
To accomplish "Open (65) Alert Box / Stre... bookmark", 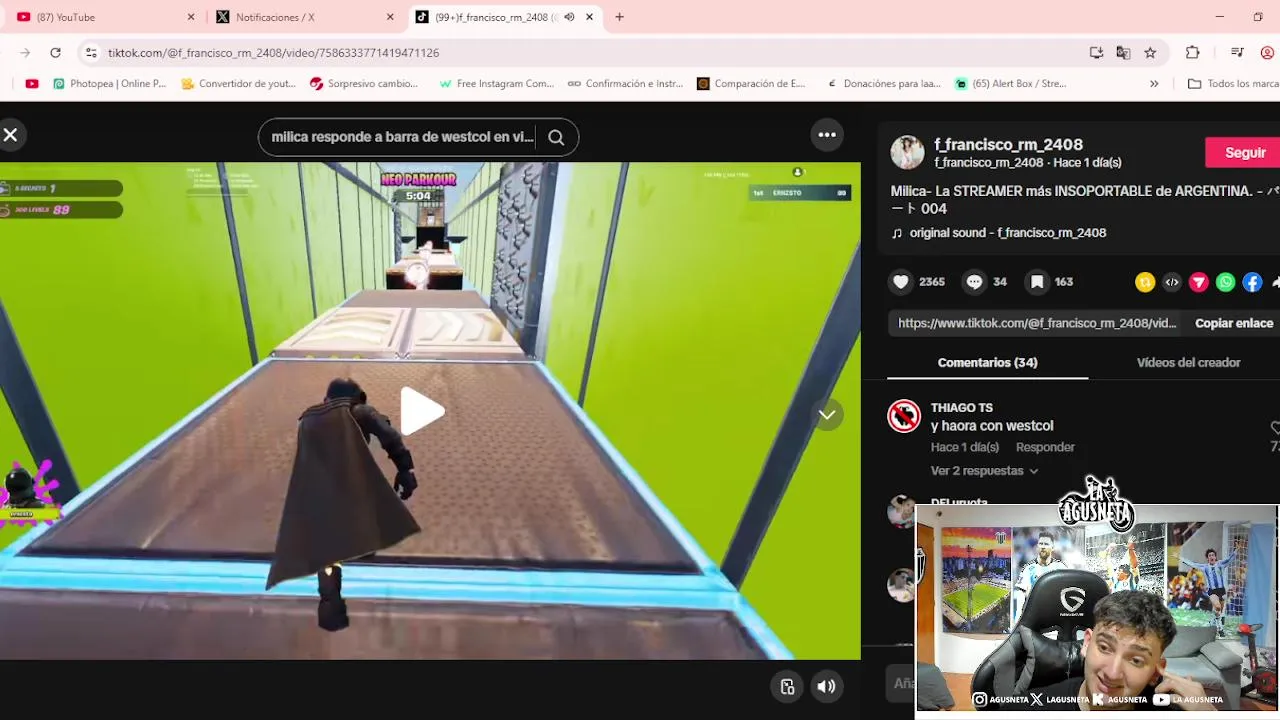I will coord(1011,84).
